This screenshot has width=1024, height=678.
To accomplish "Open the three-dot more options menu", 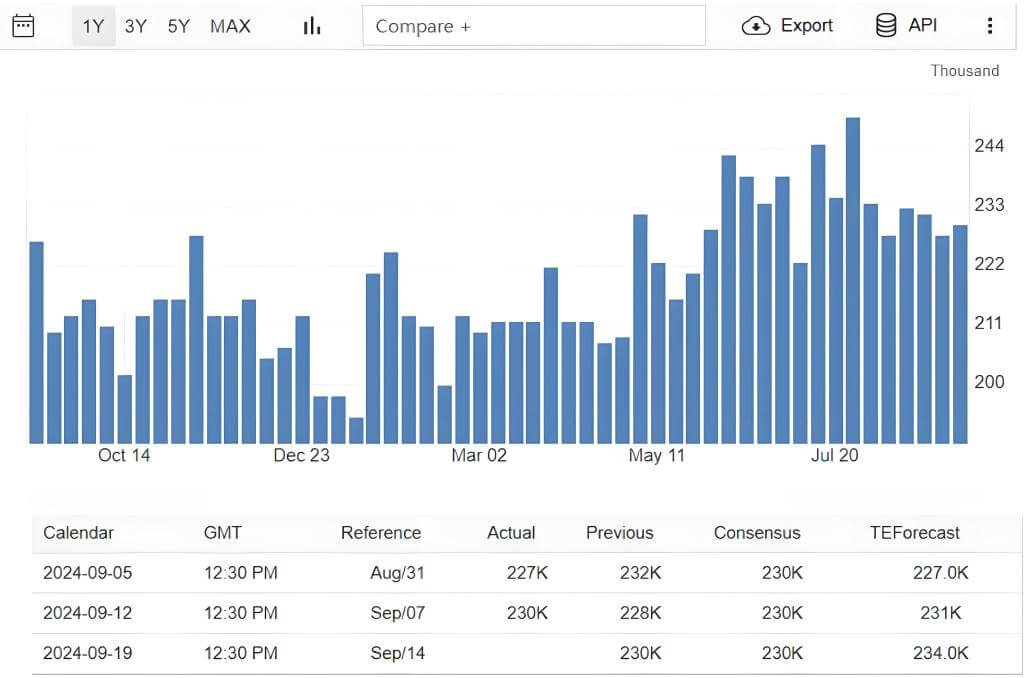I will (x=990, y=26).
